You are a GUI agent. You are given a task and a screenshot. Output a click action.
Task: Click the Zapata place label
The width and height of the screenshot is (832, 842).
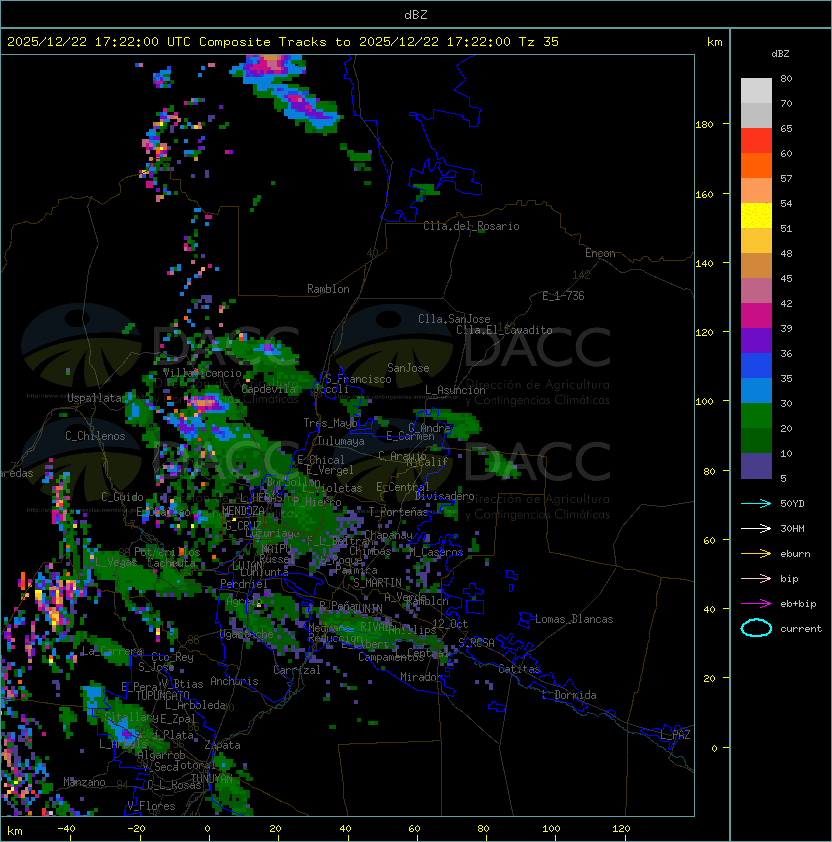tap(222, 745)
